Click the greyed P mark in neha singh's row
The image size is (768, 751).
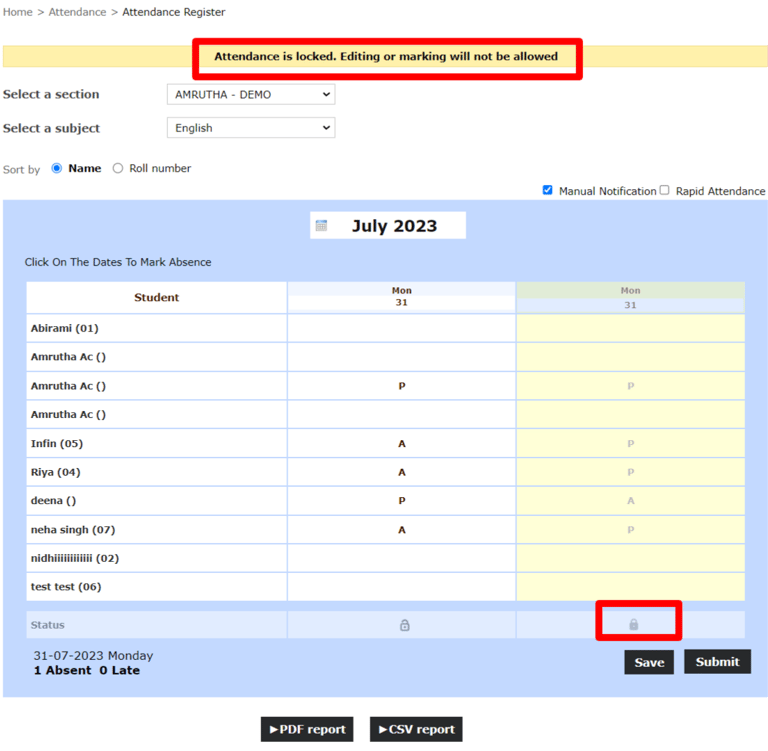pos(630,530)
